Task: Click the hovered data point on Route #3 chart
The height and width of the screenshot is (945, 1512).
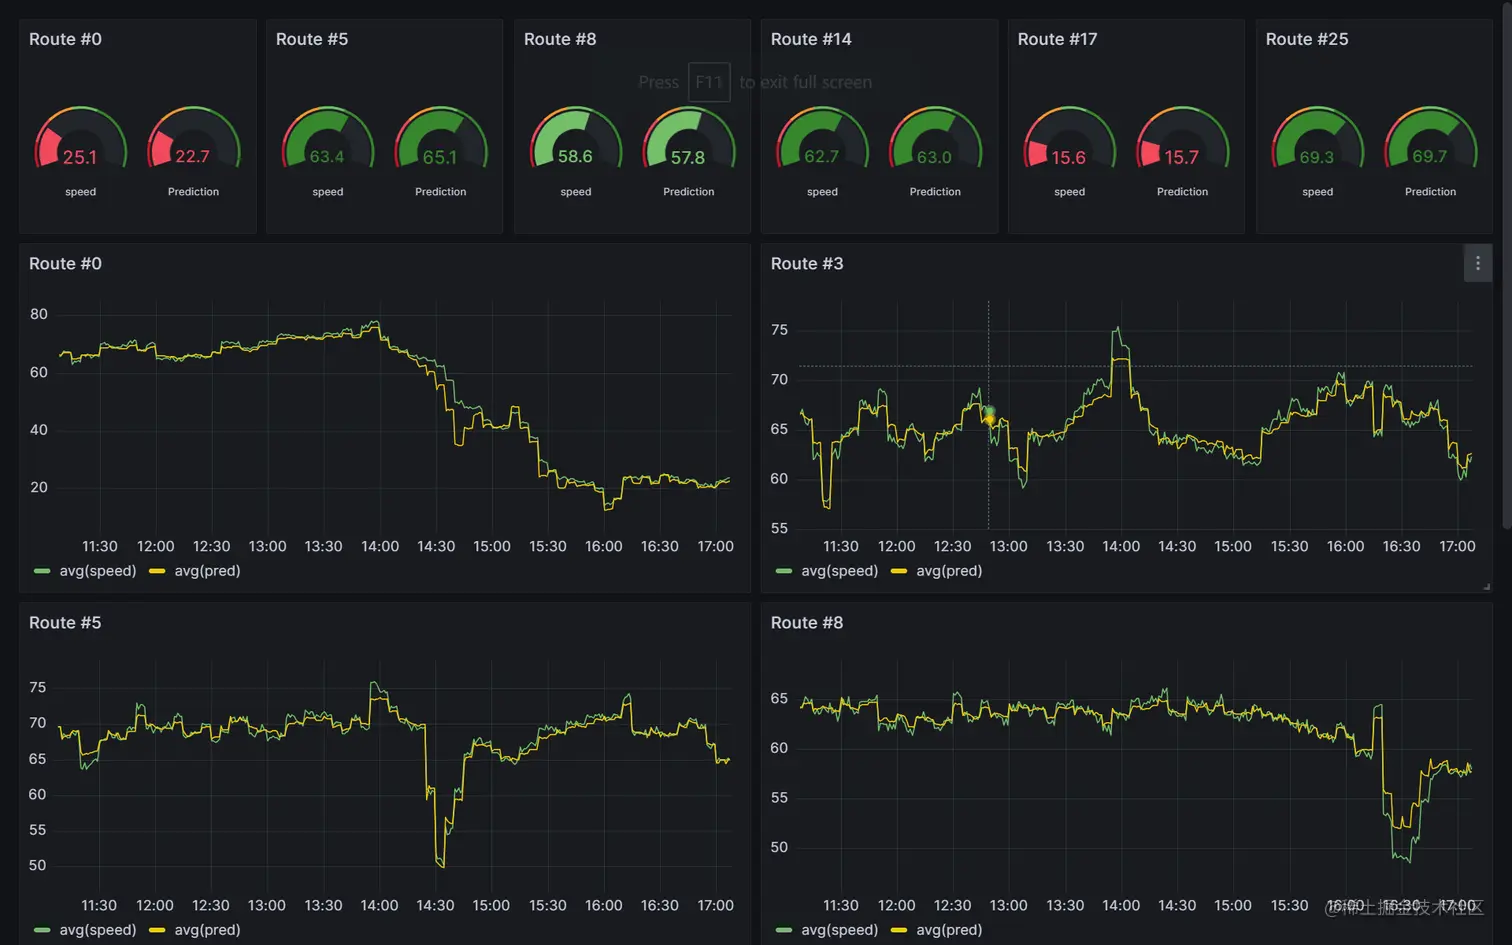Action: tap(989, 415)
